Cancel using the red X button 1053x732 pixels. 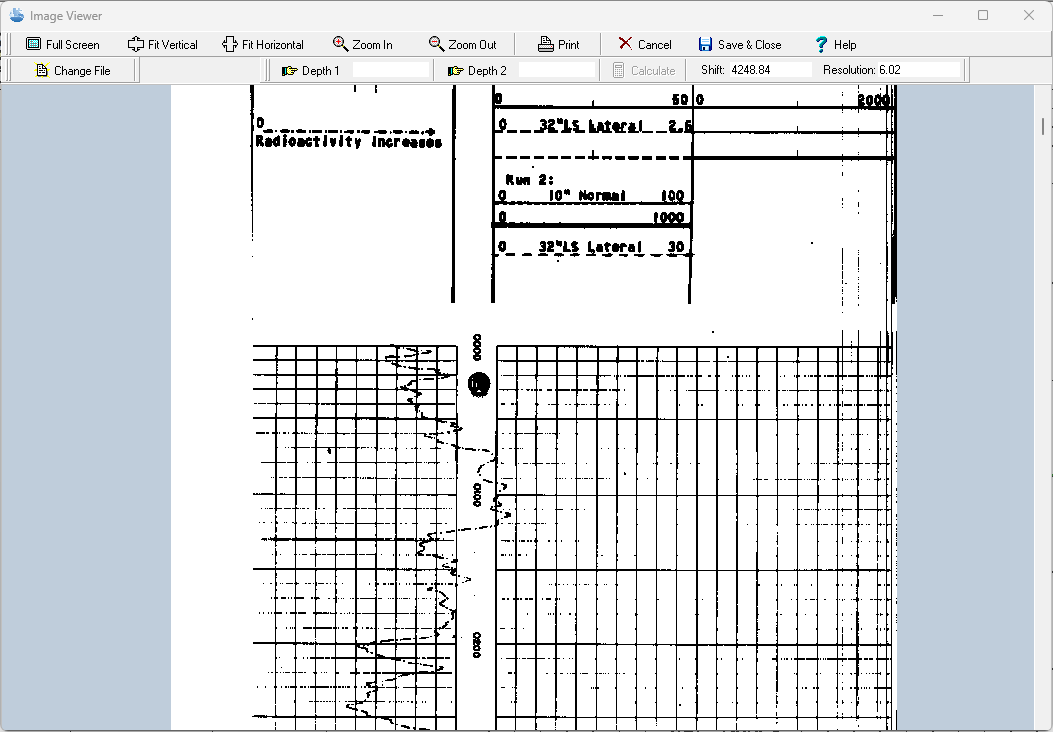click(x=644, y=44)
